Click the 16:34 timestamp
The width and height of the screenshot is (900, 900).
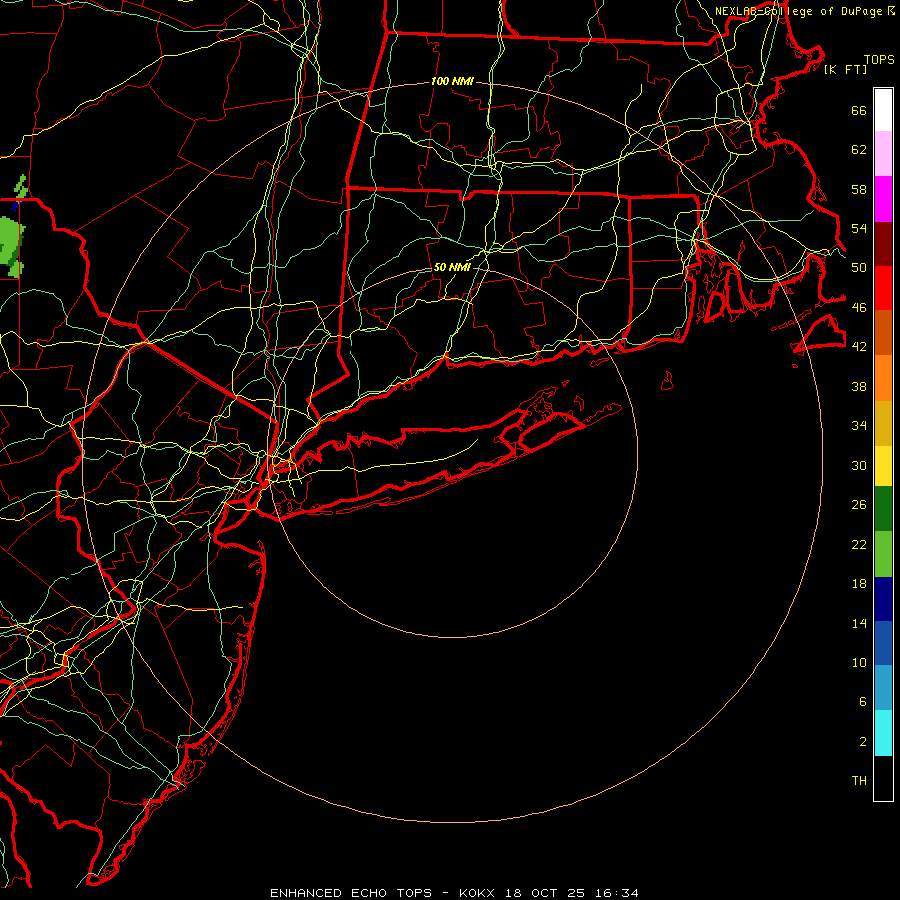pos(616,893)
